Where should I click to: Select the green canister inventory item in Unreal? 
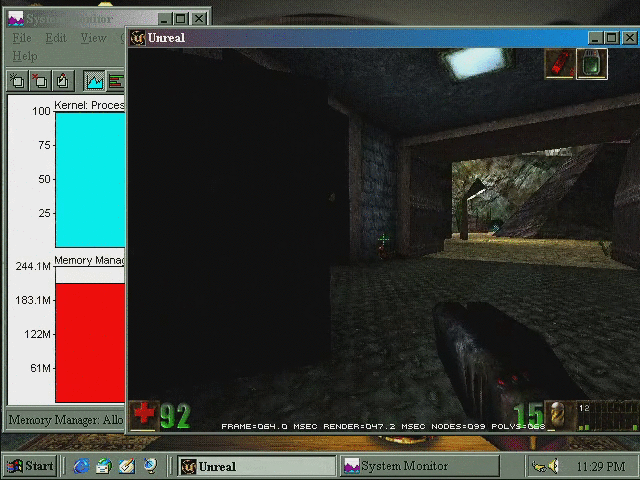click(x=592, y=63)
